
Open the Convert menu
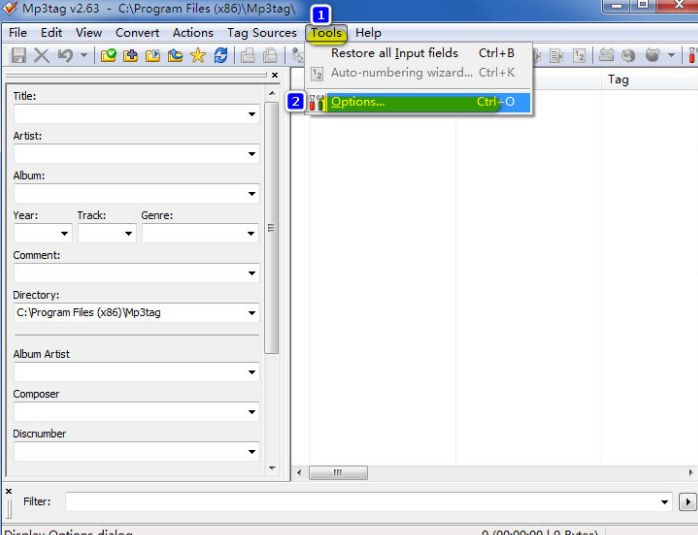137,33
